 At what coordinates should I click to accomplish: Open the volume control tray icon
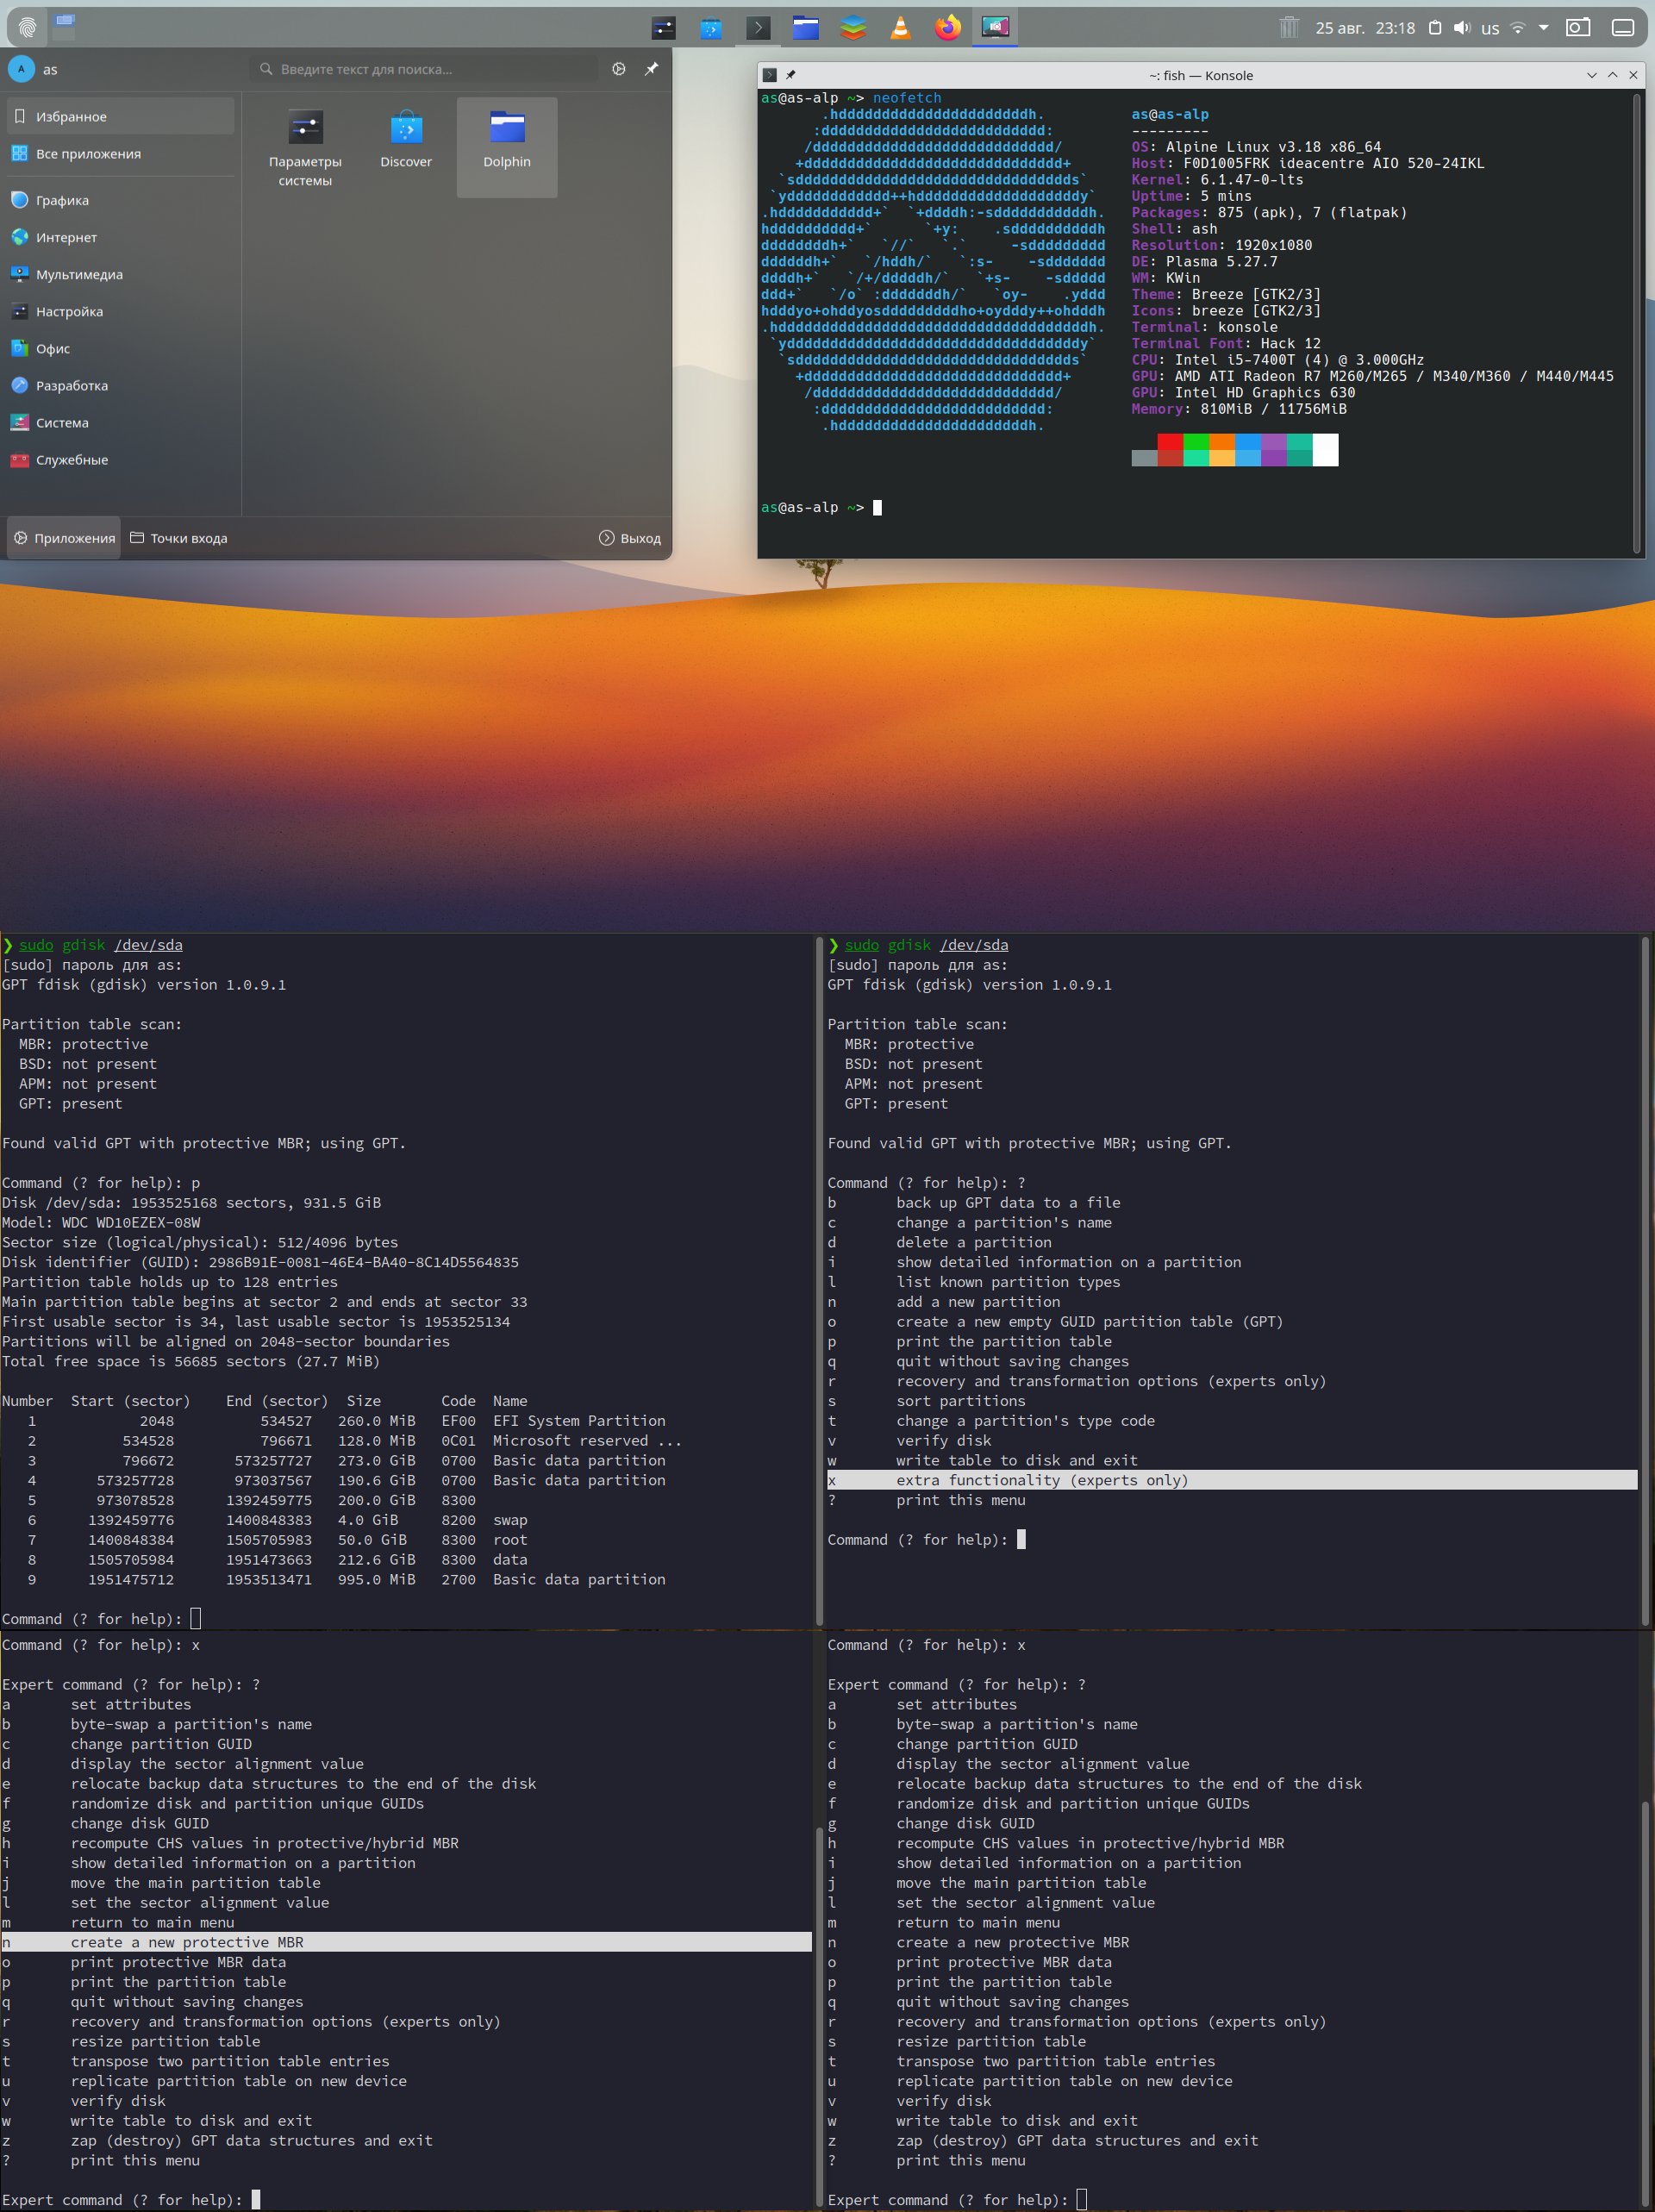(x=1461, y=27)
